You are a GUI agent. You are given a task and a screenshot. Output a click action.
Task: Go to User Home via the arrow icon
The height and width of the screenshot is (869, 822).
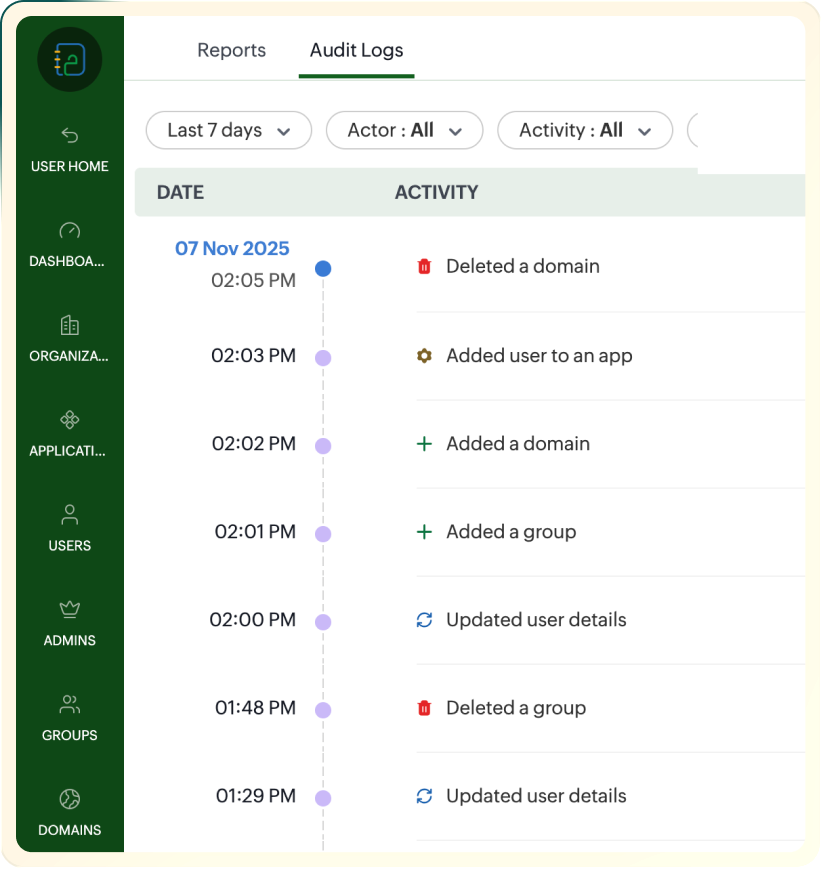68,135
